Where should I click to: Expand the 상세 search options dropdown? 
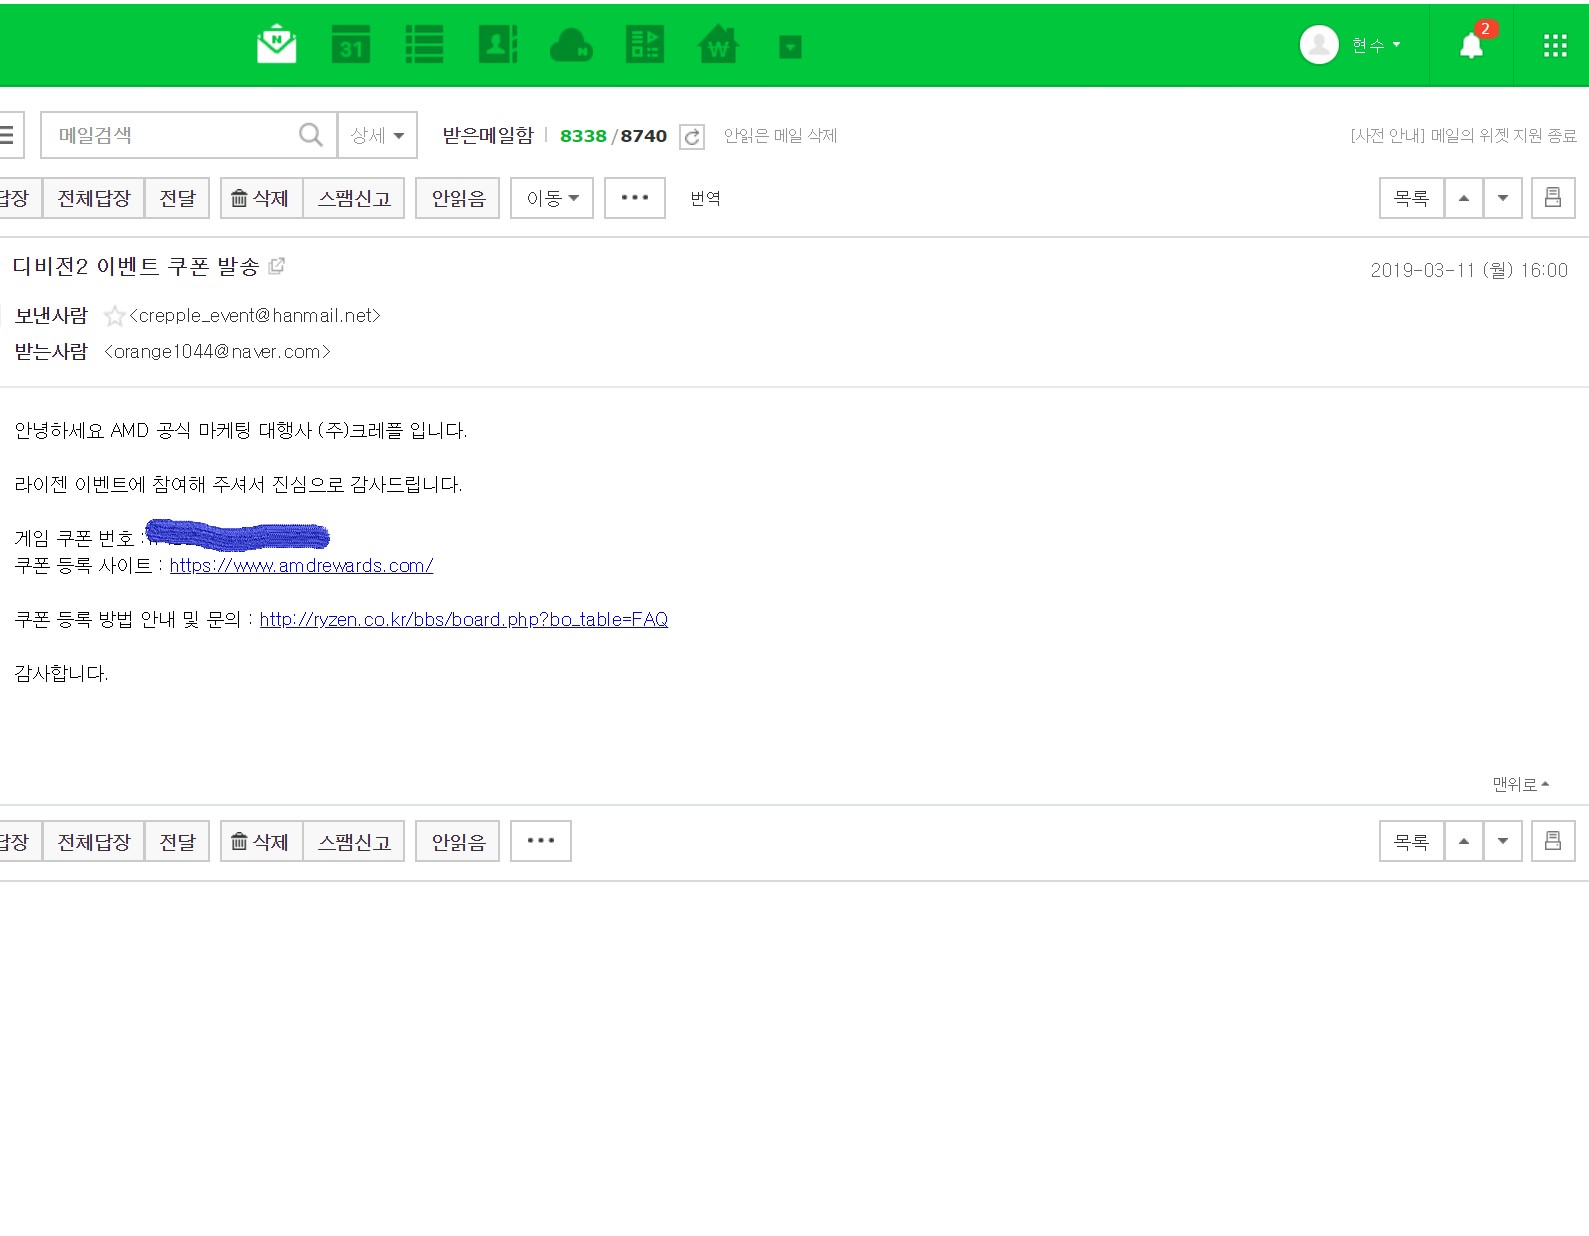(377, 135)
